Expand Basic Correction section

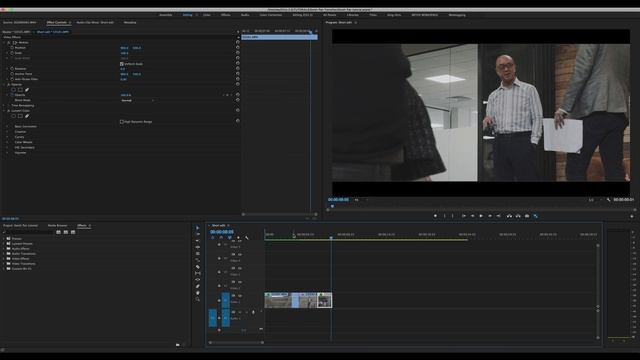(x=8, y=127)
